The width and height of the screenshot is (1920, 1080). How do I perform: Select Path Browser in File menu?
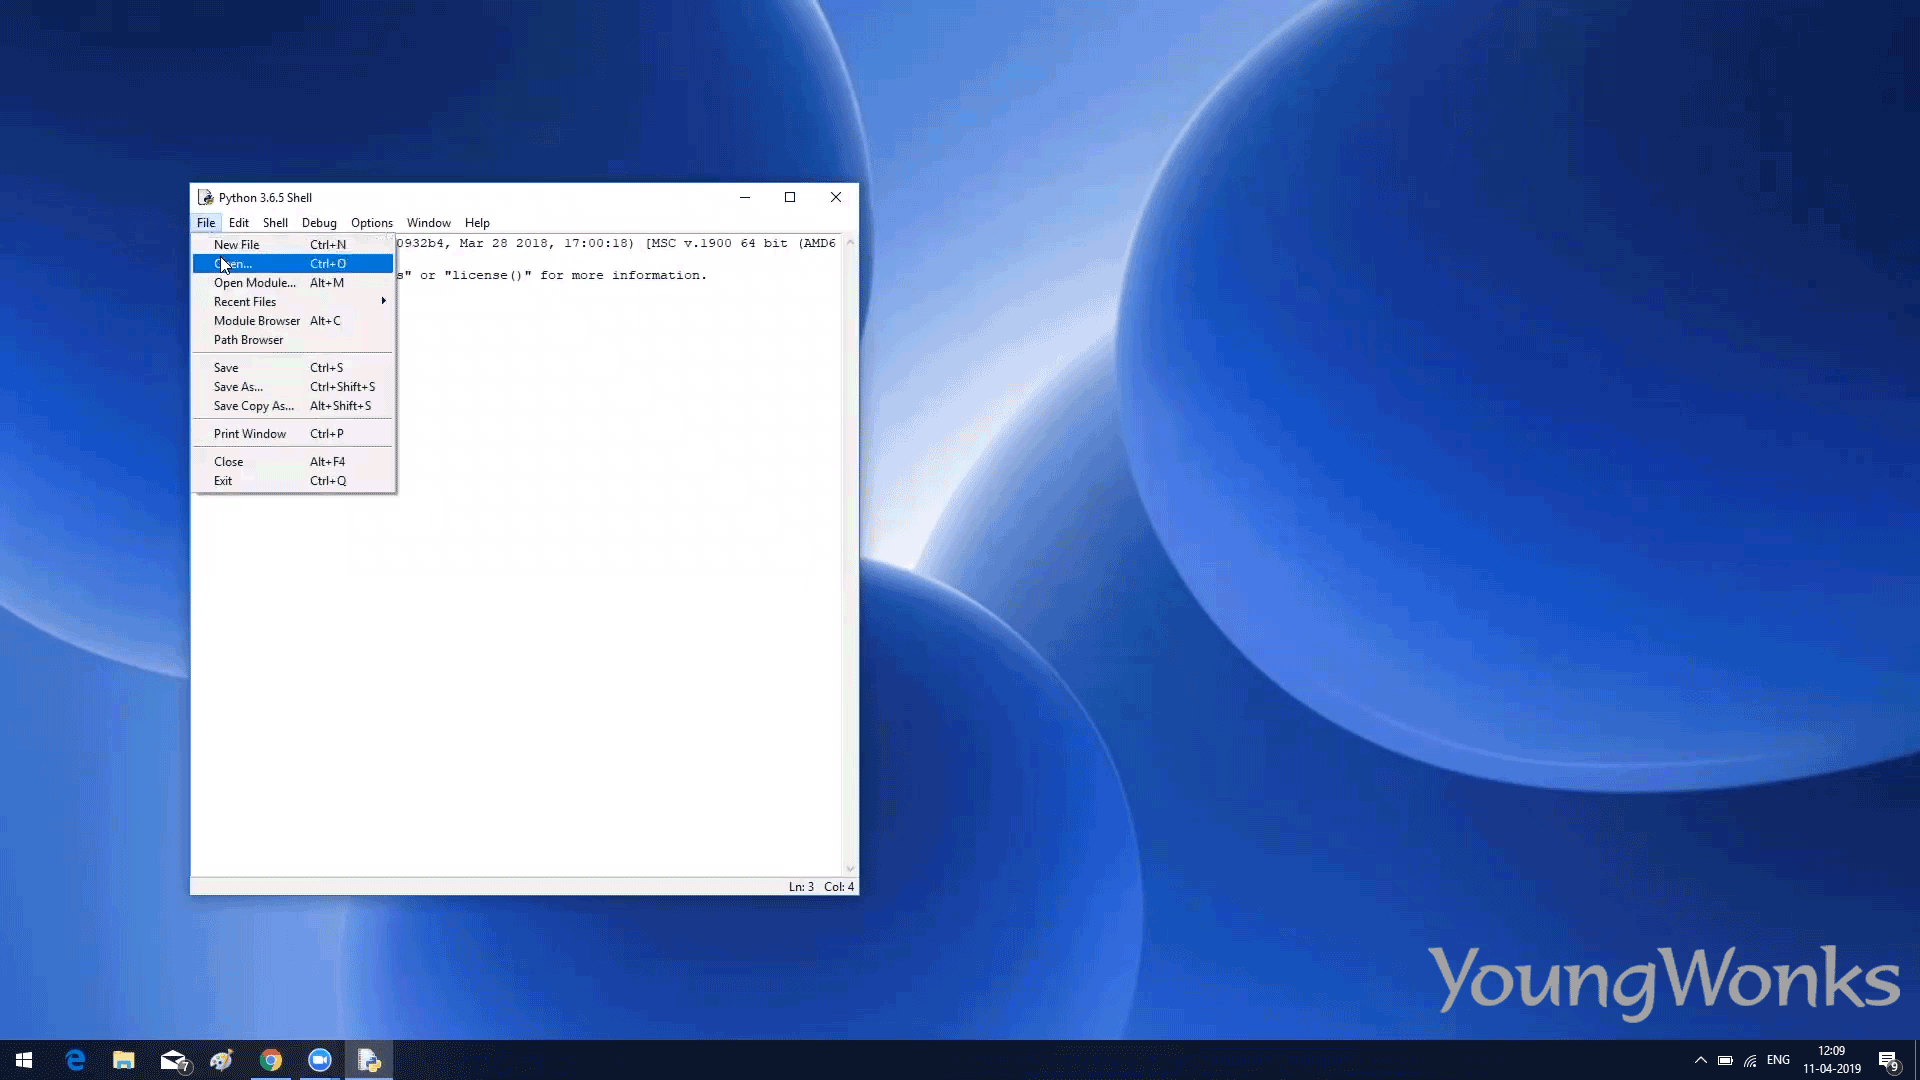[292, 340]
